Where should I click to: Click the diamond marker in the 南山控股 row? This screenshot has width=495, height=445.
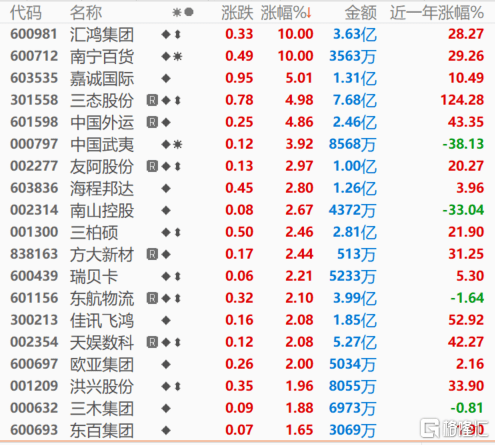(x=166, y=210)
